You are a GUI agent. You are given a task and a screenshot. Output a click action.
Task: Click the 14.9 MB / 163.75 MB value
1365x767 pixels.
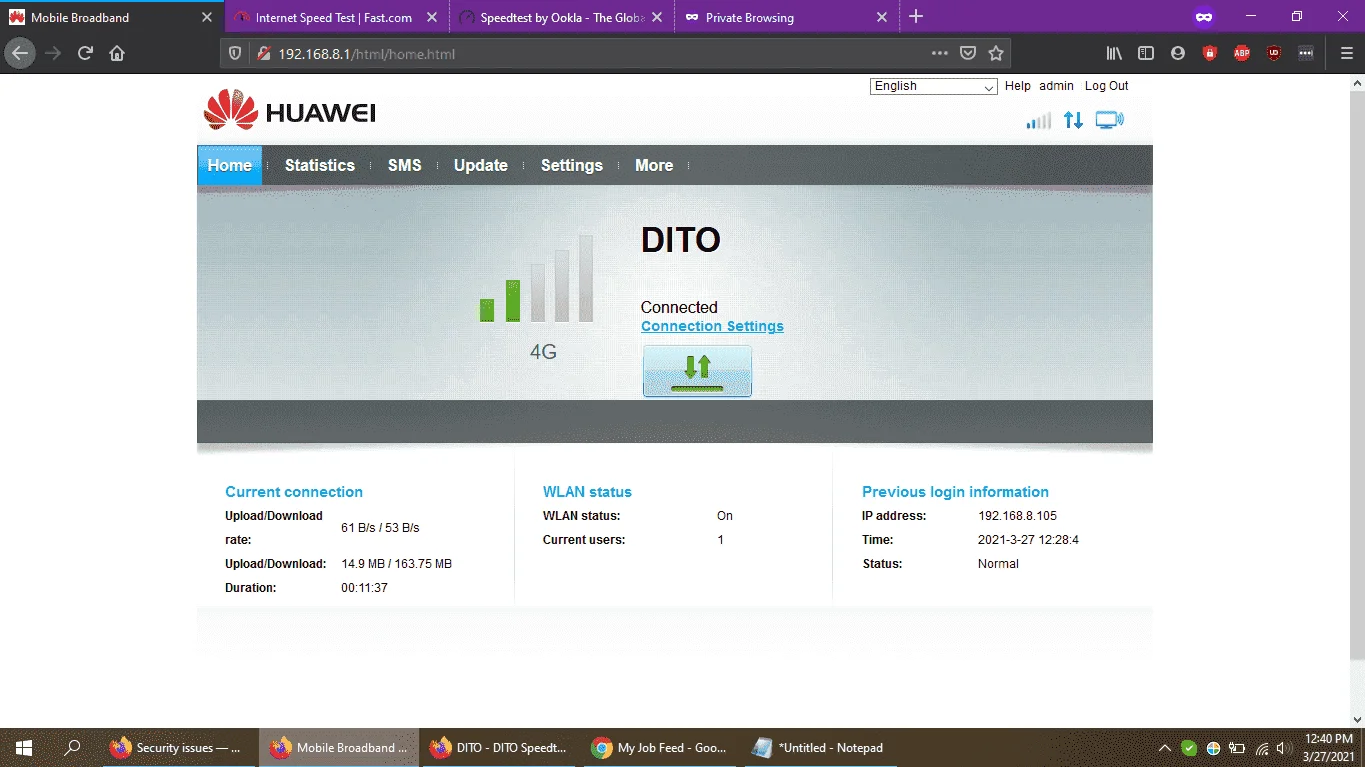click(x=397, y=564)
